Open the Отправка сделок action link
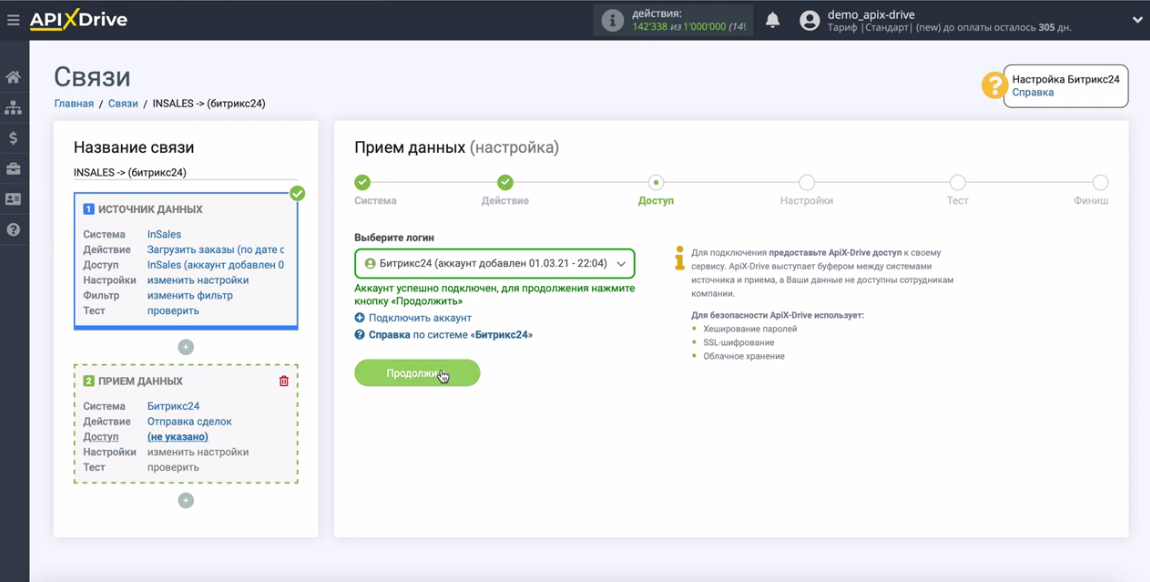Viewport: 1150px width, 582px height. point(190,421)
